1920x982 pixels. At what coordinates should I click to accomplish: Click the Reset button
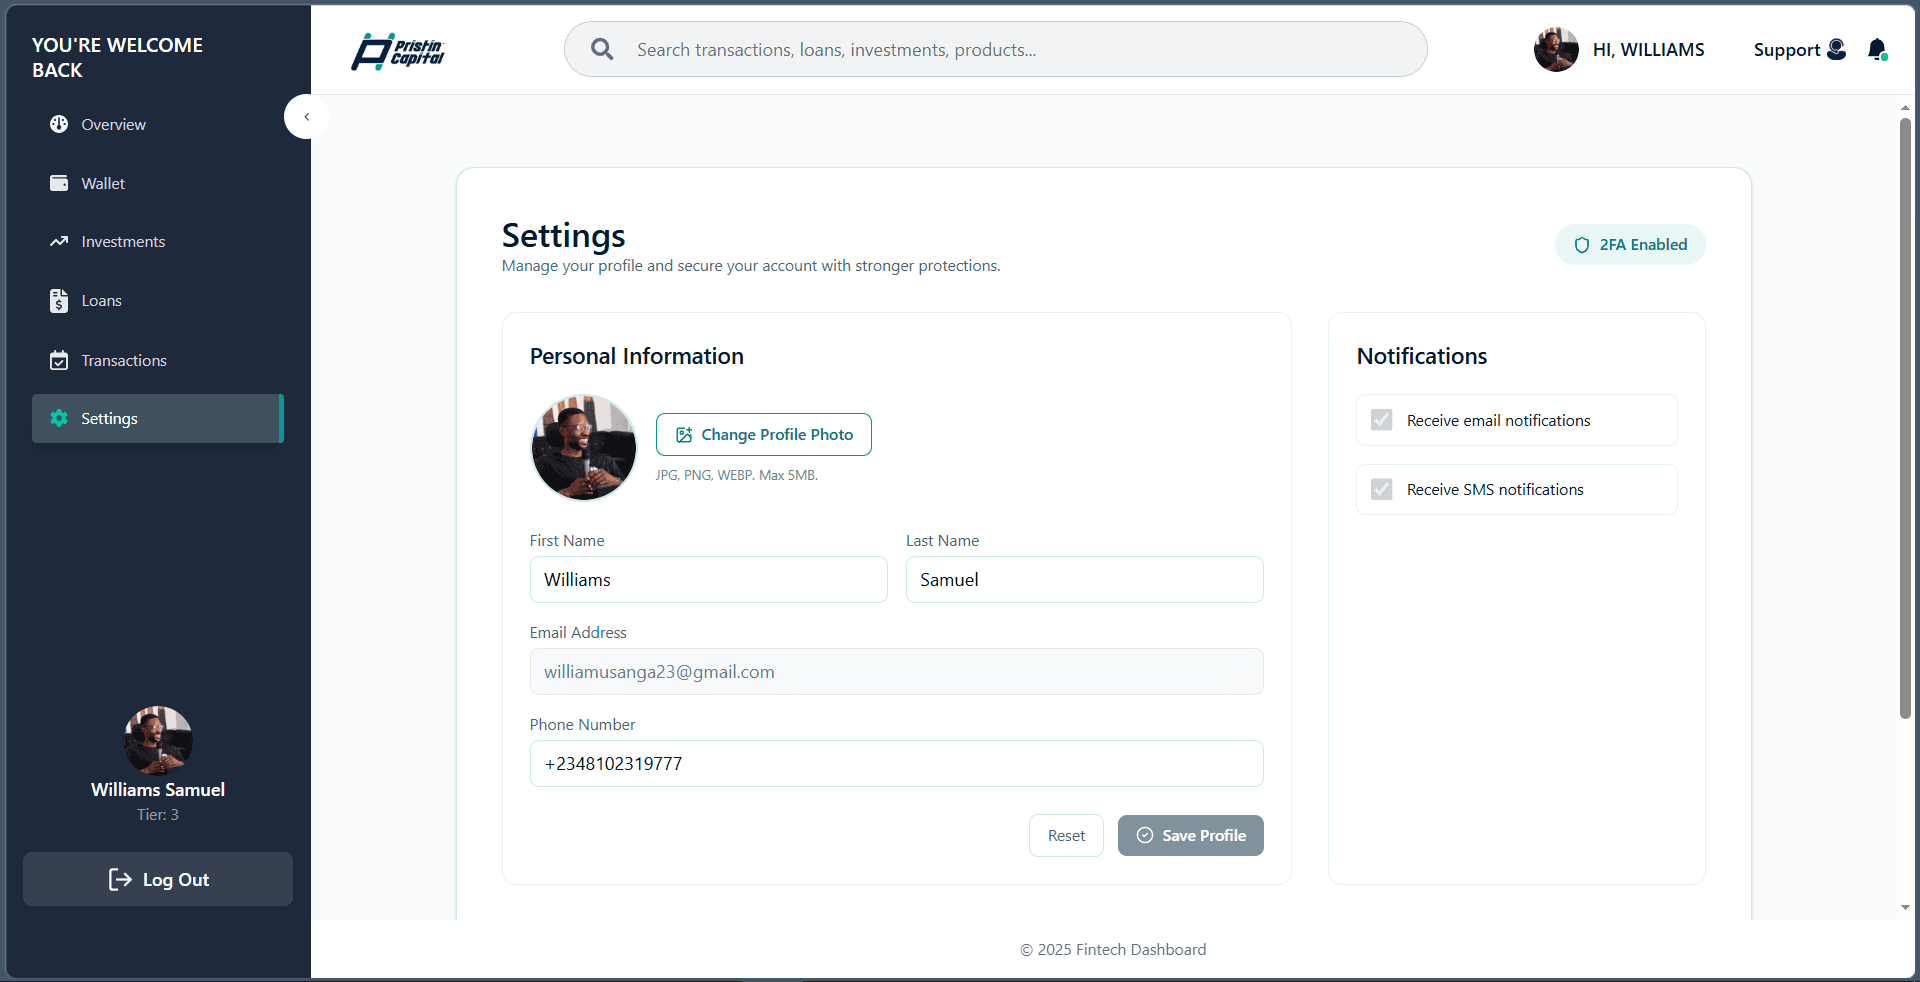1066,835
